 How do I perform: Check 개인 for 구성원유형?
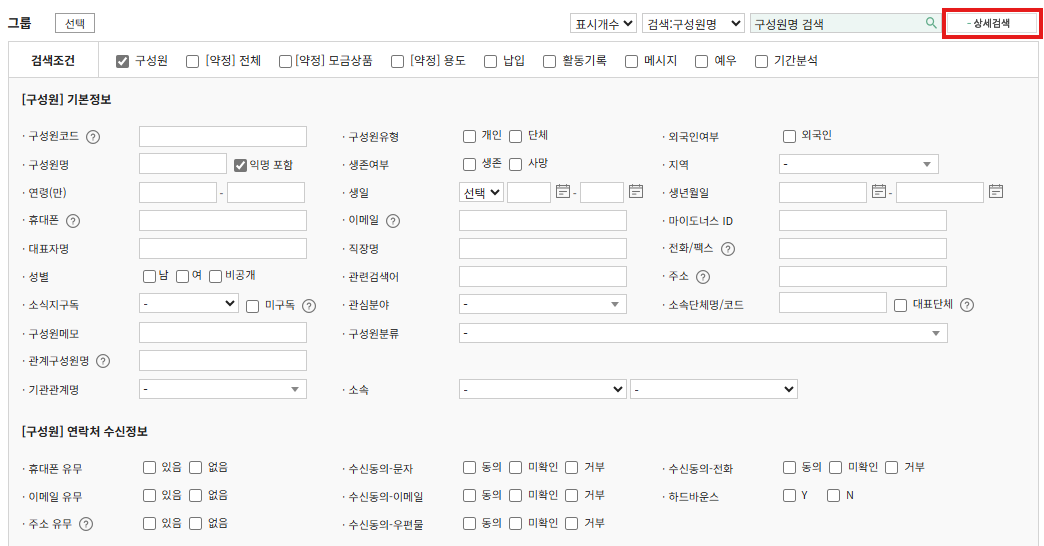[469, 136]
